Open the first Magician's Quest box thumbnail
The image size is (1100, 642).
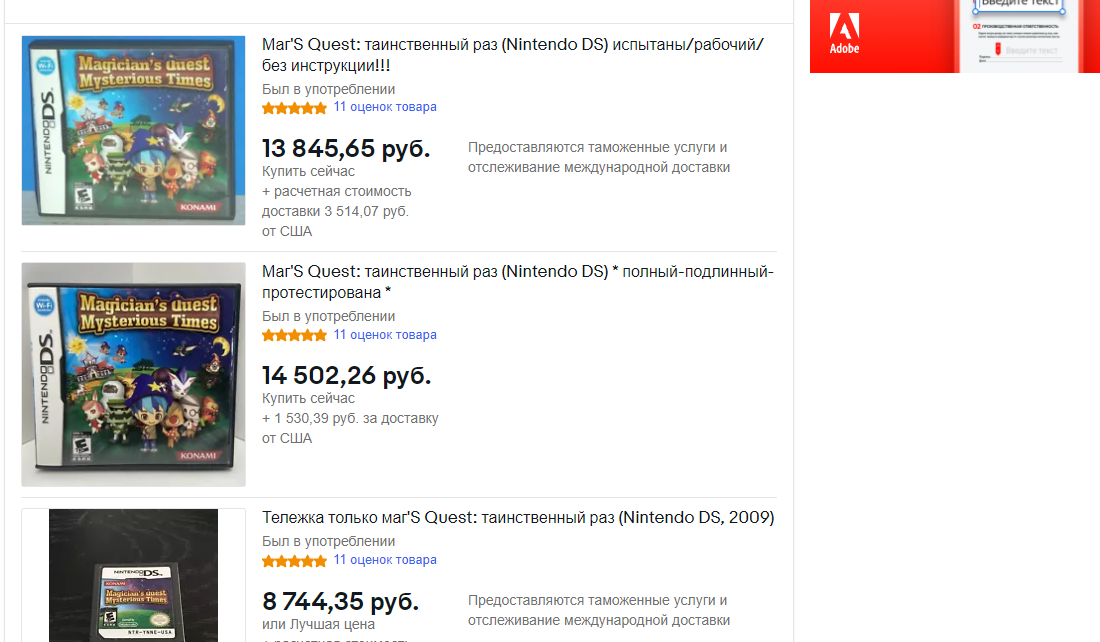click(x=134, y=131)
